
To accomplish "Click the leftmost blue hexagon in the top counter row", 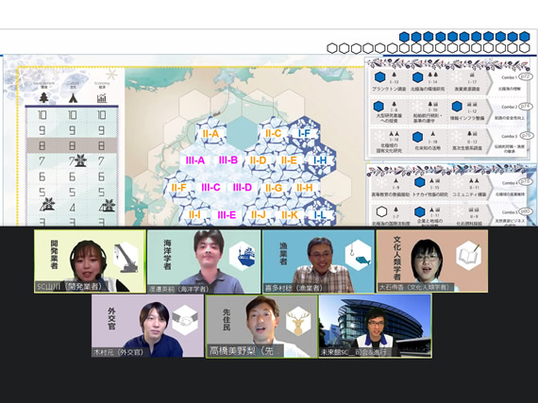I will (404, 37).
